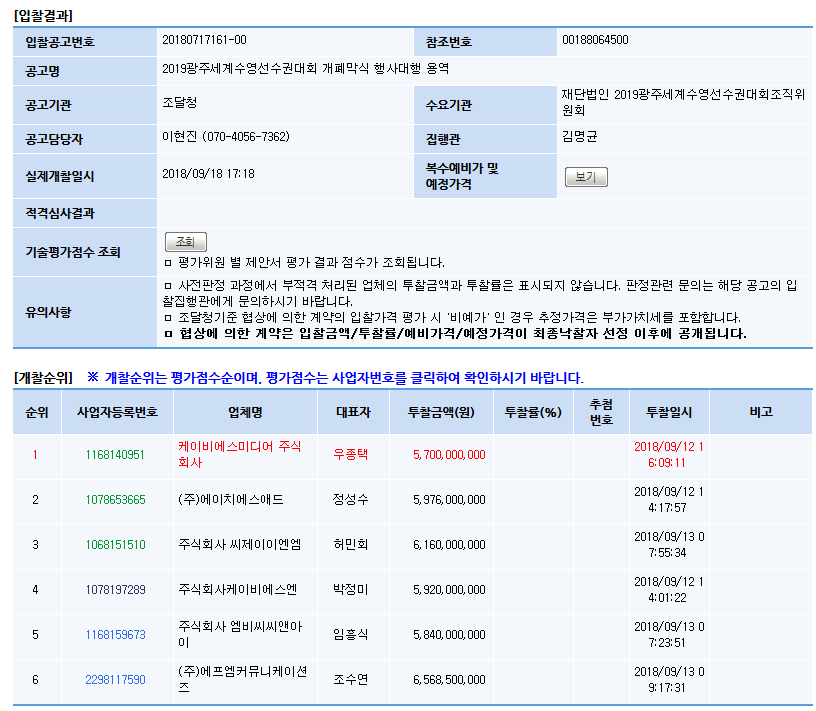Screen dimensions: 816x711
Task: Click the [개찰순위] section heading
Action: 43,377
